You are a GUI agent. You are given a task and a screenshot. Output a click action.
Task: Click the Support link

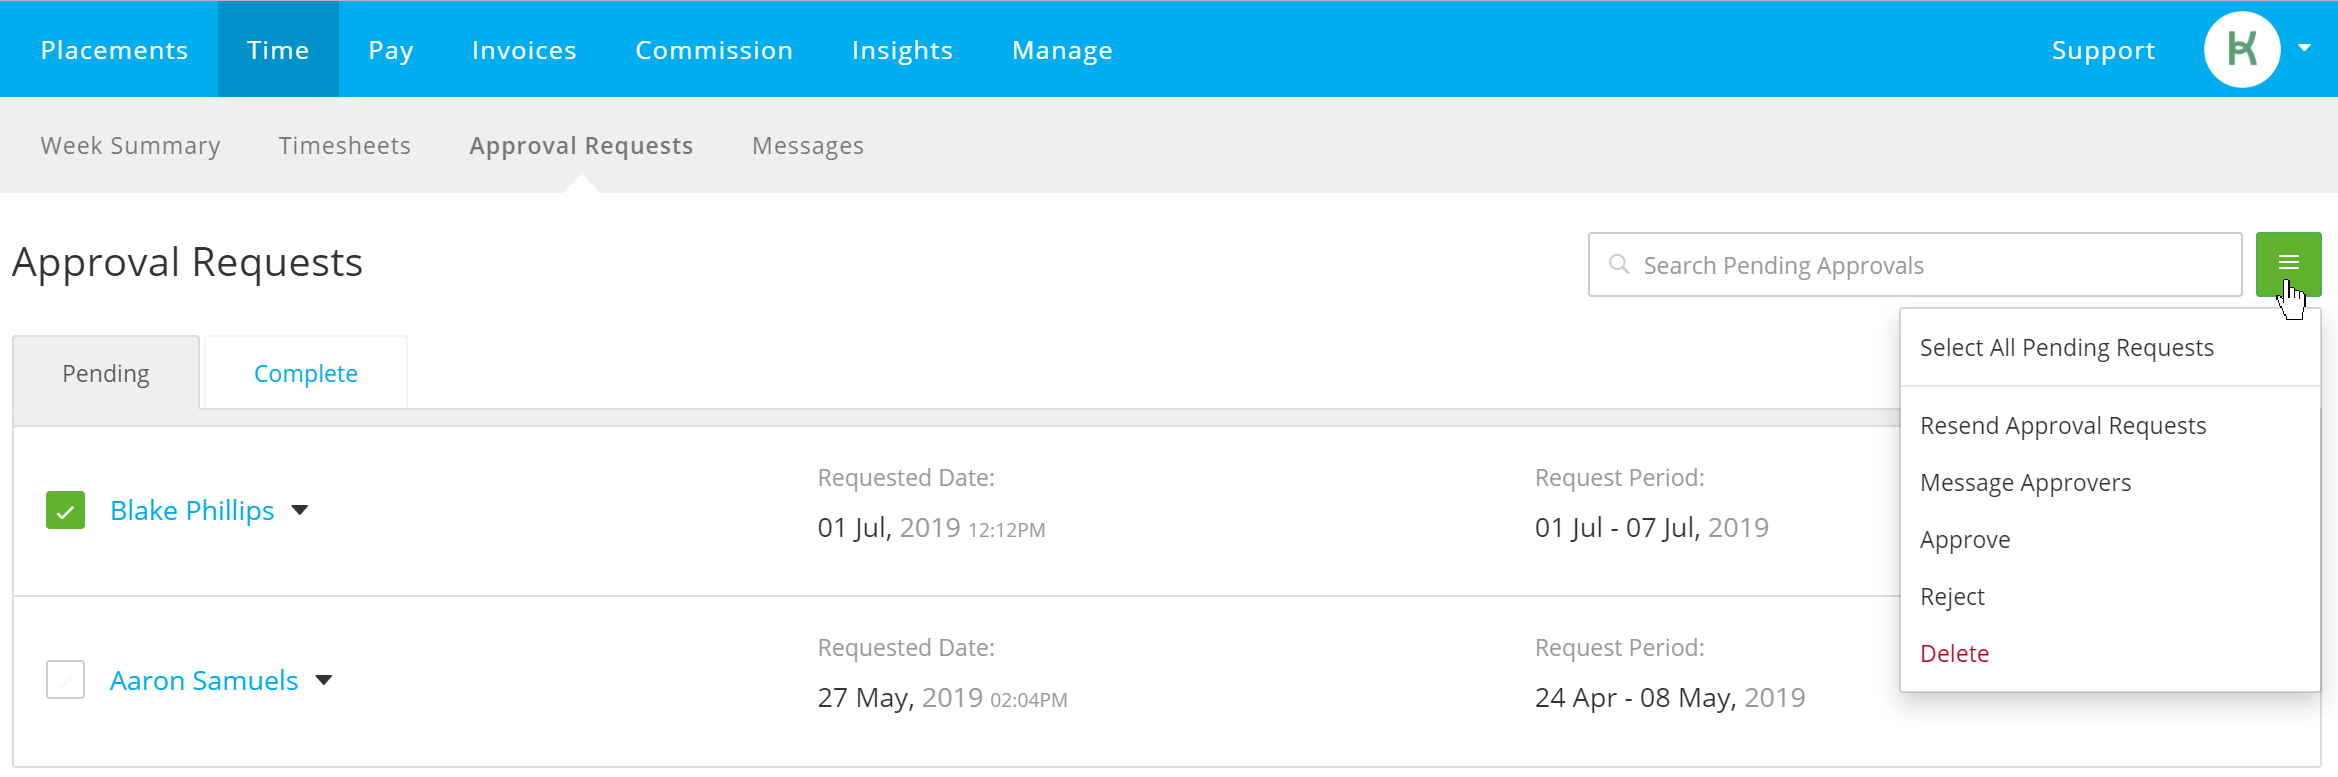2103,50
